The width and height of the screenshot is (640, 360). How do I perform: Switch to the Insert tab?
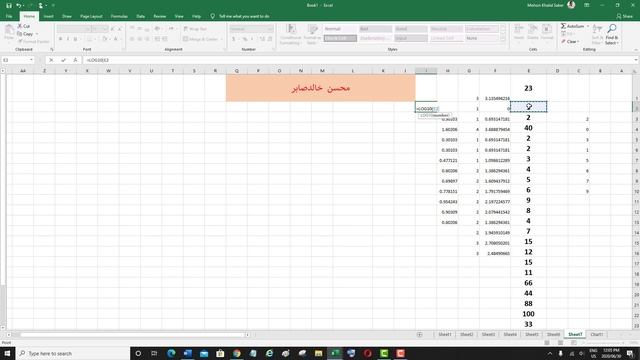coord(49,16)
